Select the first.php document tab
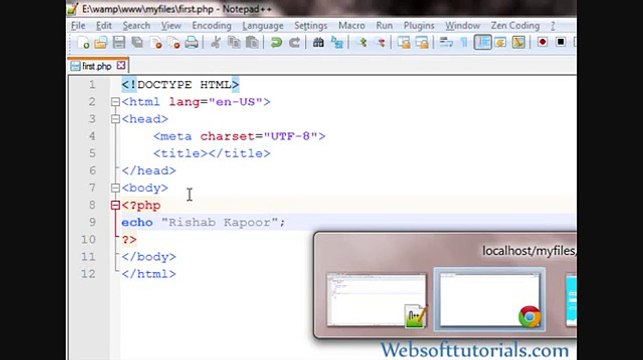This screenshot has height=360, width=643. tap(97, 66)
